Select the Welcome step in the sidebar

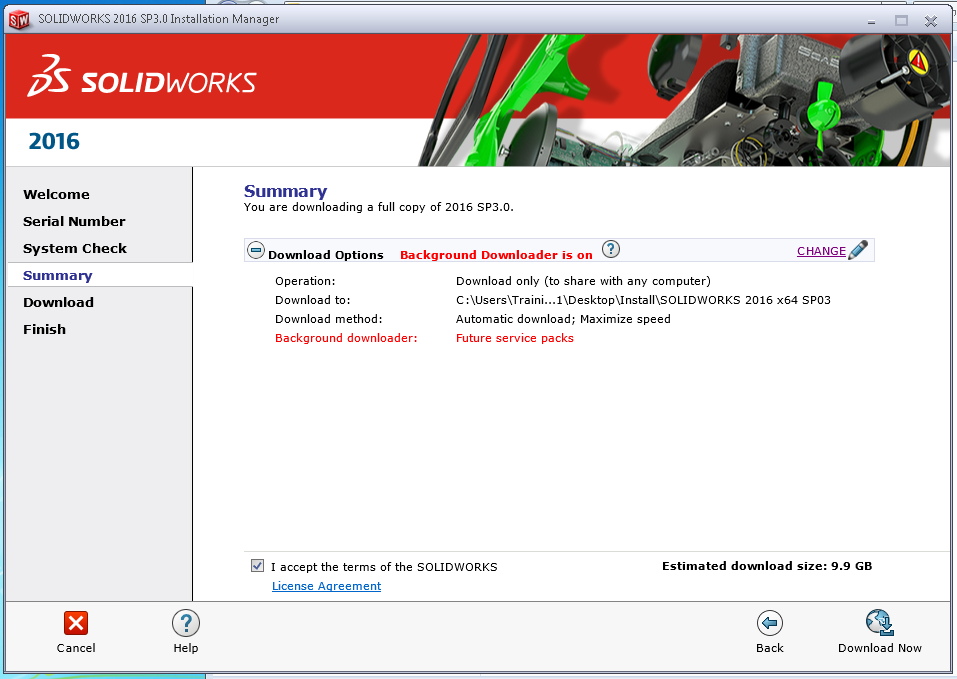56,194
